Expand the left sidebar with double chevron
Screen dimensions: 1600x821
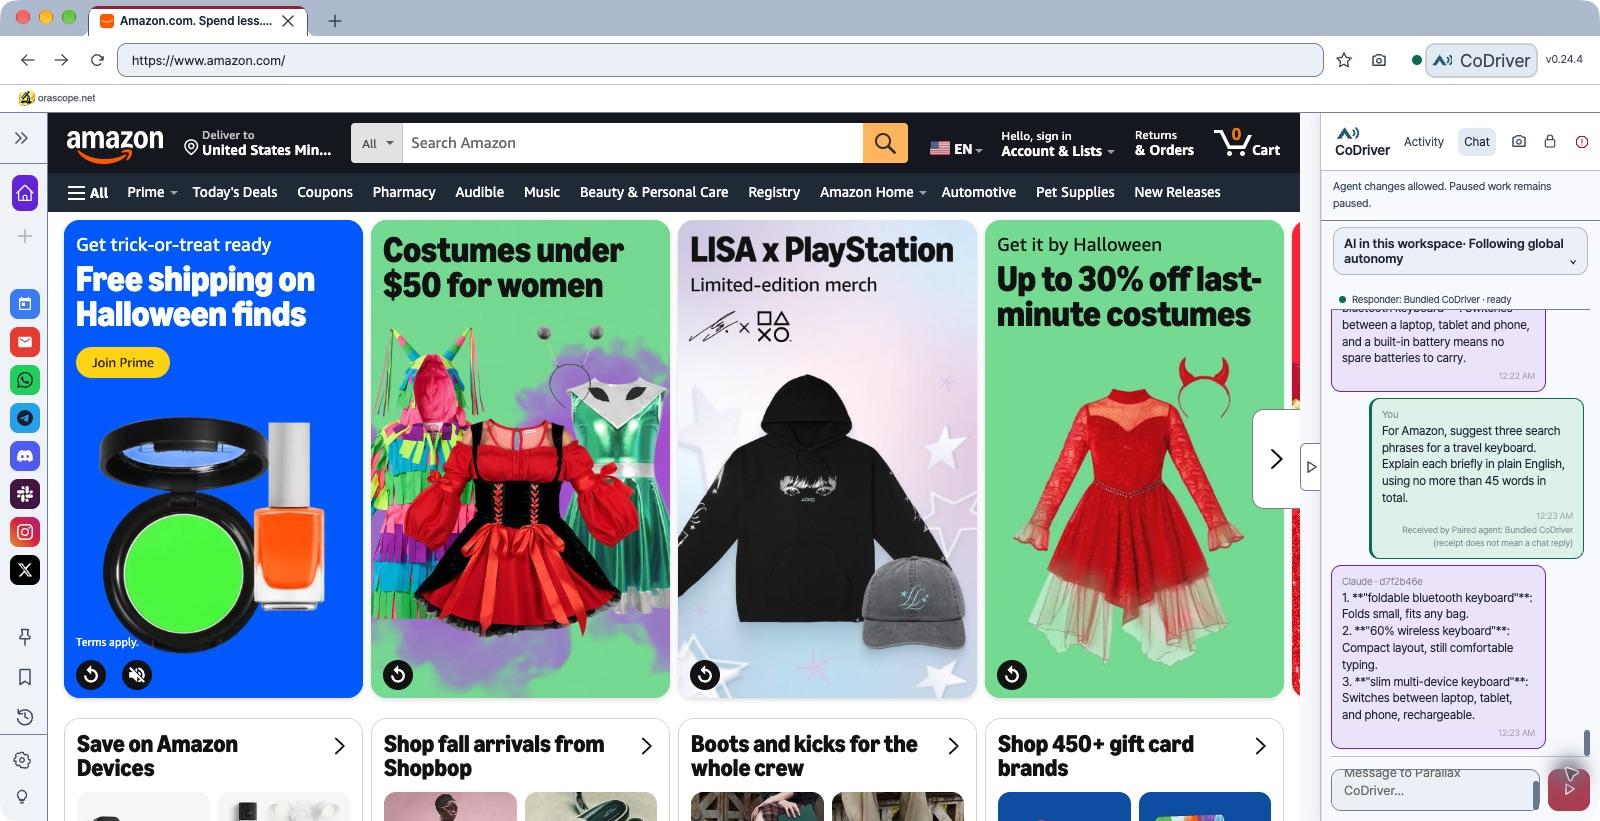click(21, 138)
